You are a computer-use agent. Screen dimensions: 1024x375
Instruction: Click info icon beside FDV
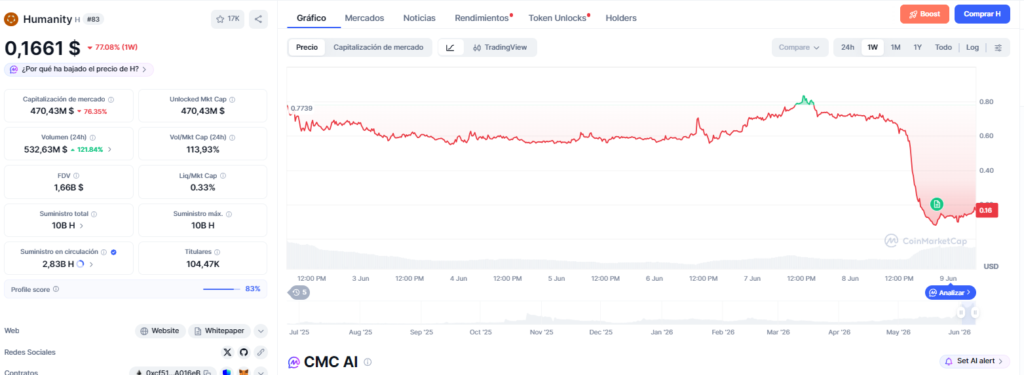click(x=76, y=176)
